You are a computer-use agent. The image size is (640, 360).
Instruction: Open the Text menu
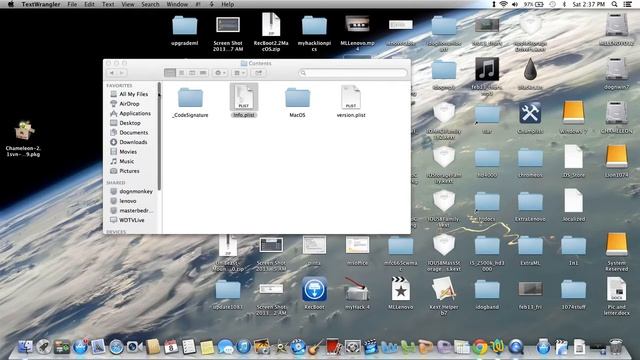(x=108, y=4)
